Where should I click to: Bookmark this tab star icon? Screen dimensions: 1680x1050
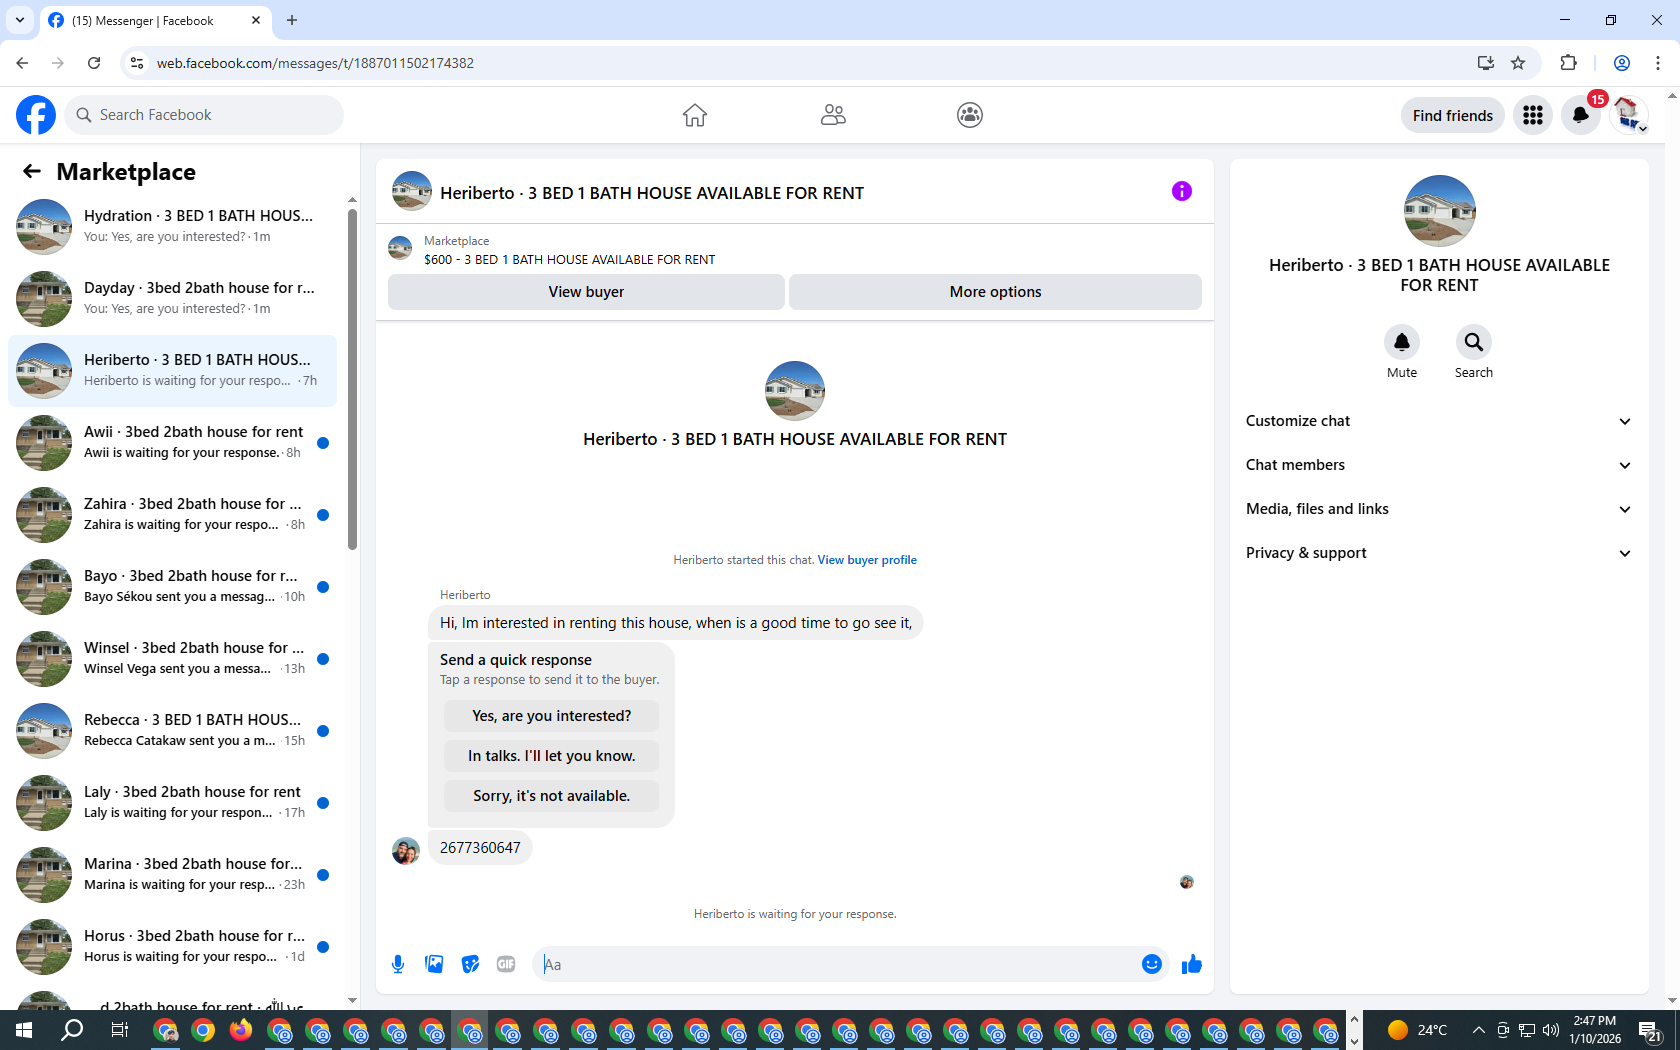tap(1518, 63)
